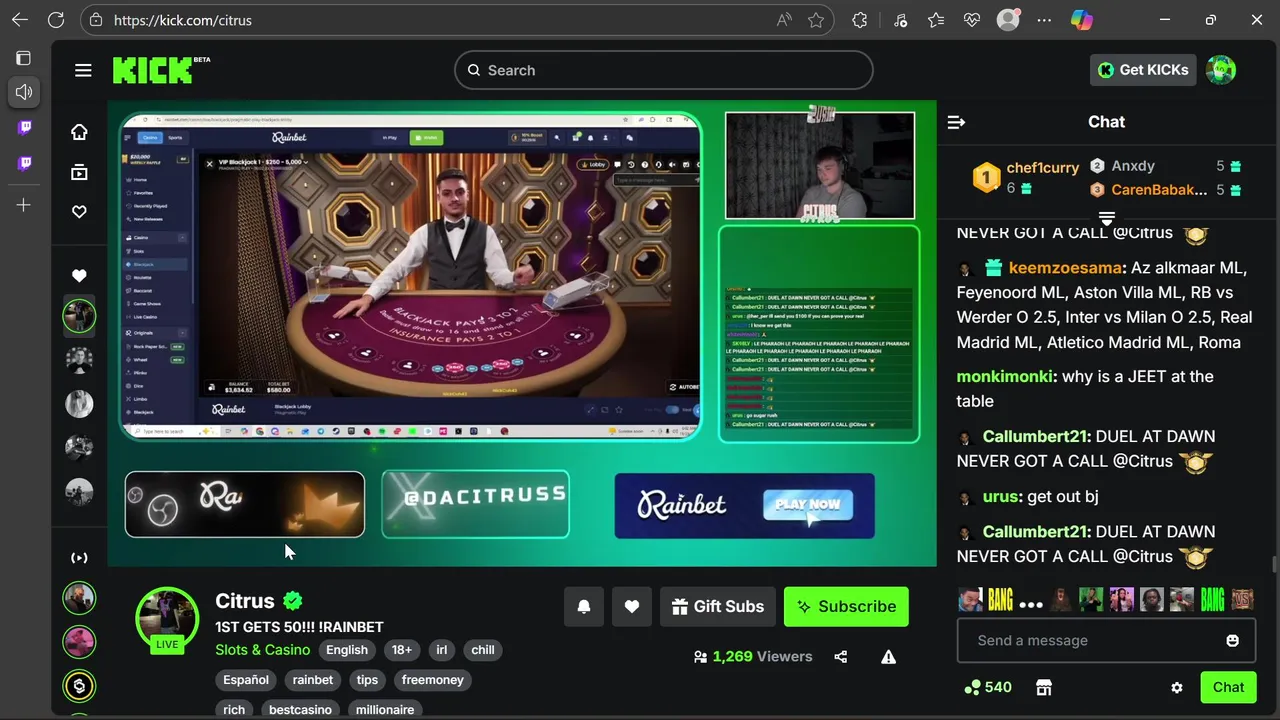Screen dimensions: 1280x720
Task: Send message with Chat button
Action: click(x=1228, y=687)
